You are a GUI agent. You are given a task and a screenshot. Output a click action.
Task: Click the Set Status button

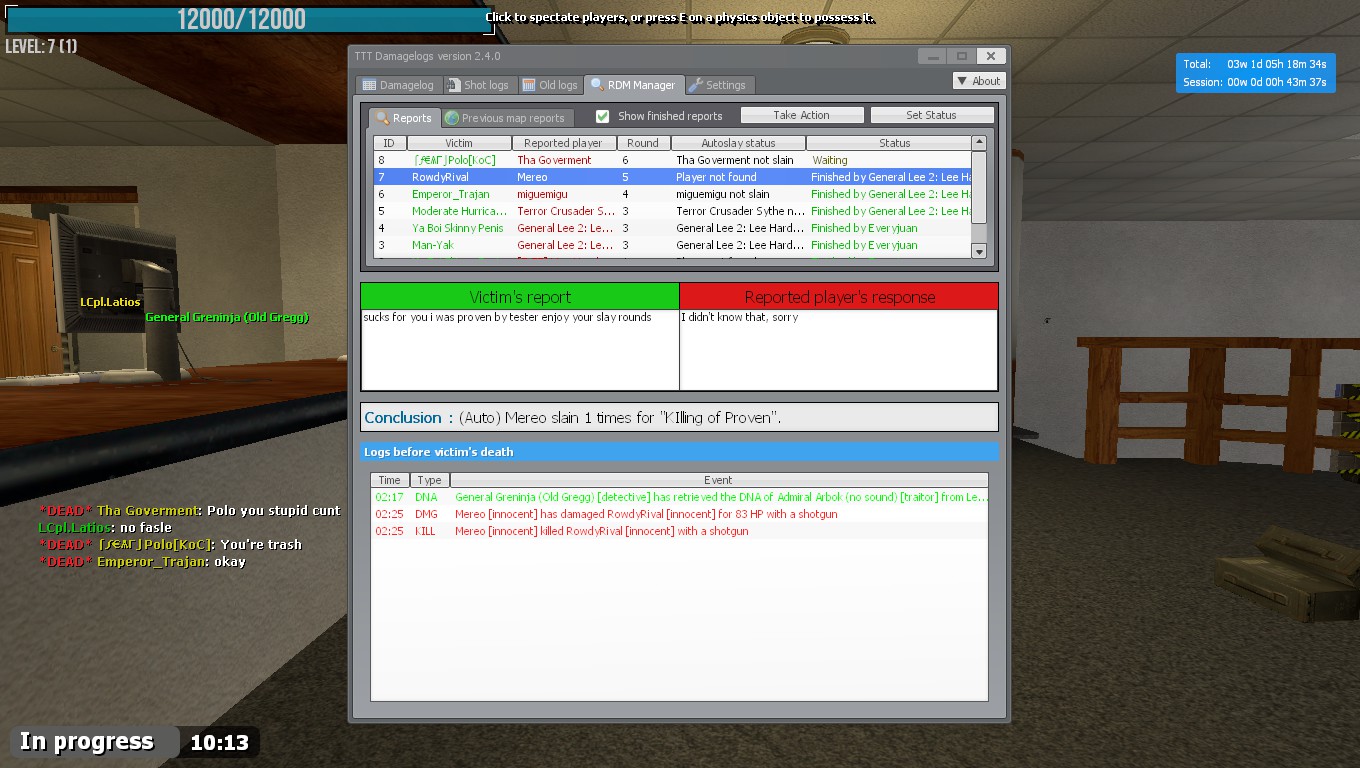pyautogui.click(x=931, y=115)
